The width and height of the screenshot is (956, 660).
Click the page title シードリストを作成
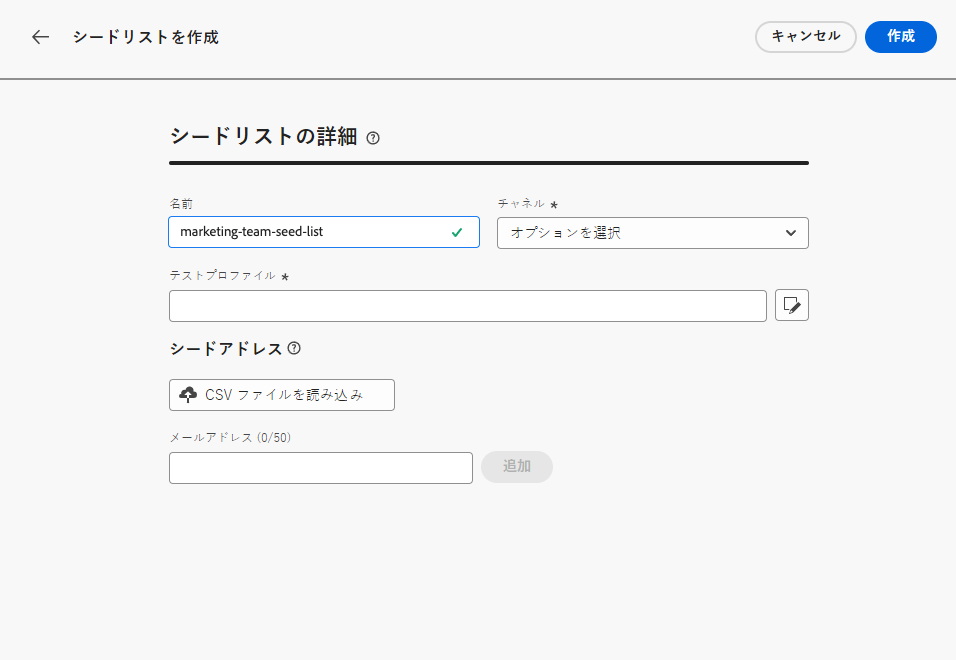(145, 37)
